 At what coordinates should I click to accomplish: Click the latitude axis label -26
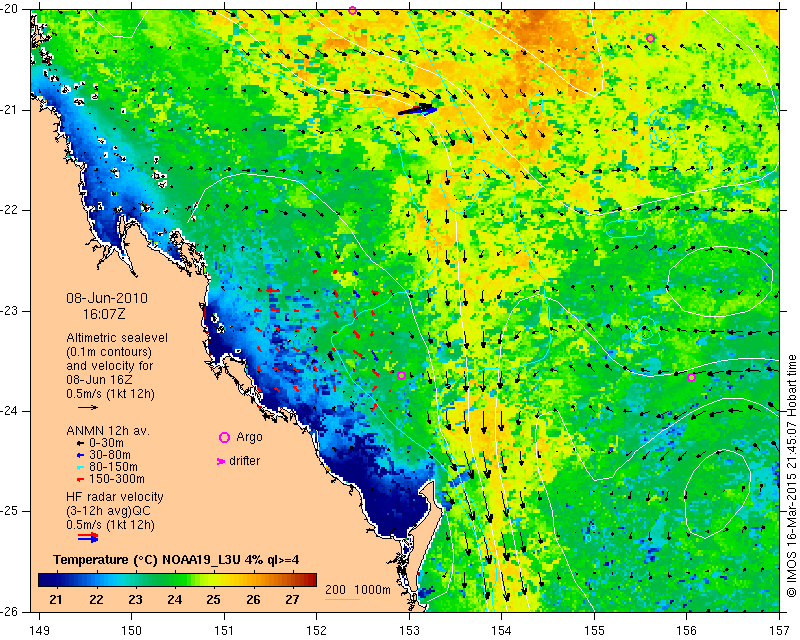coord(9,611)
